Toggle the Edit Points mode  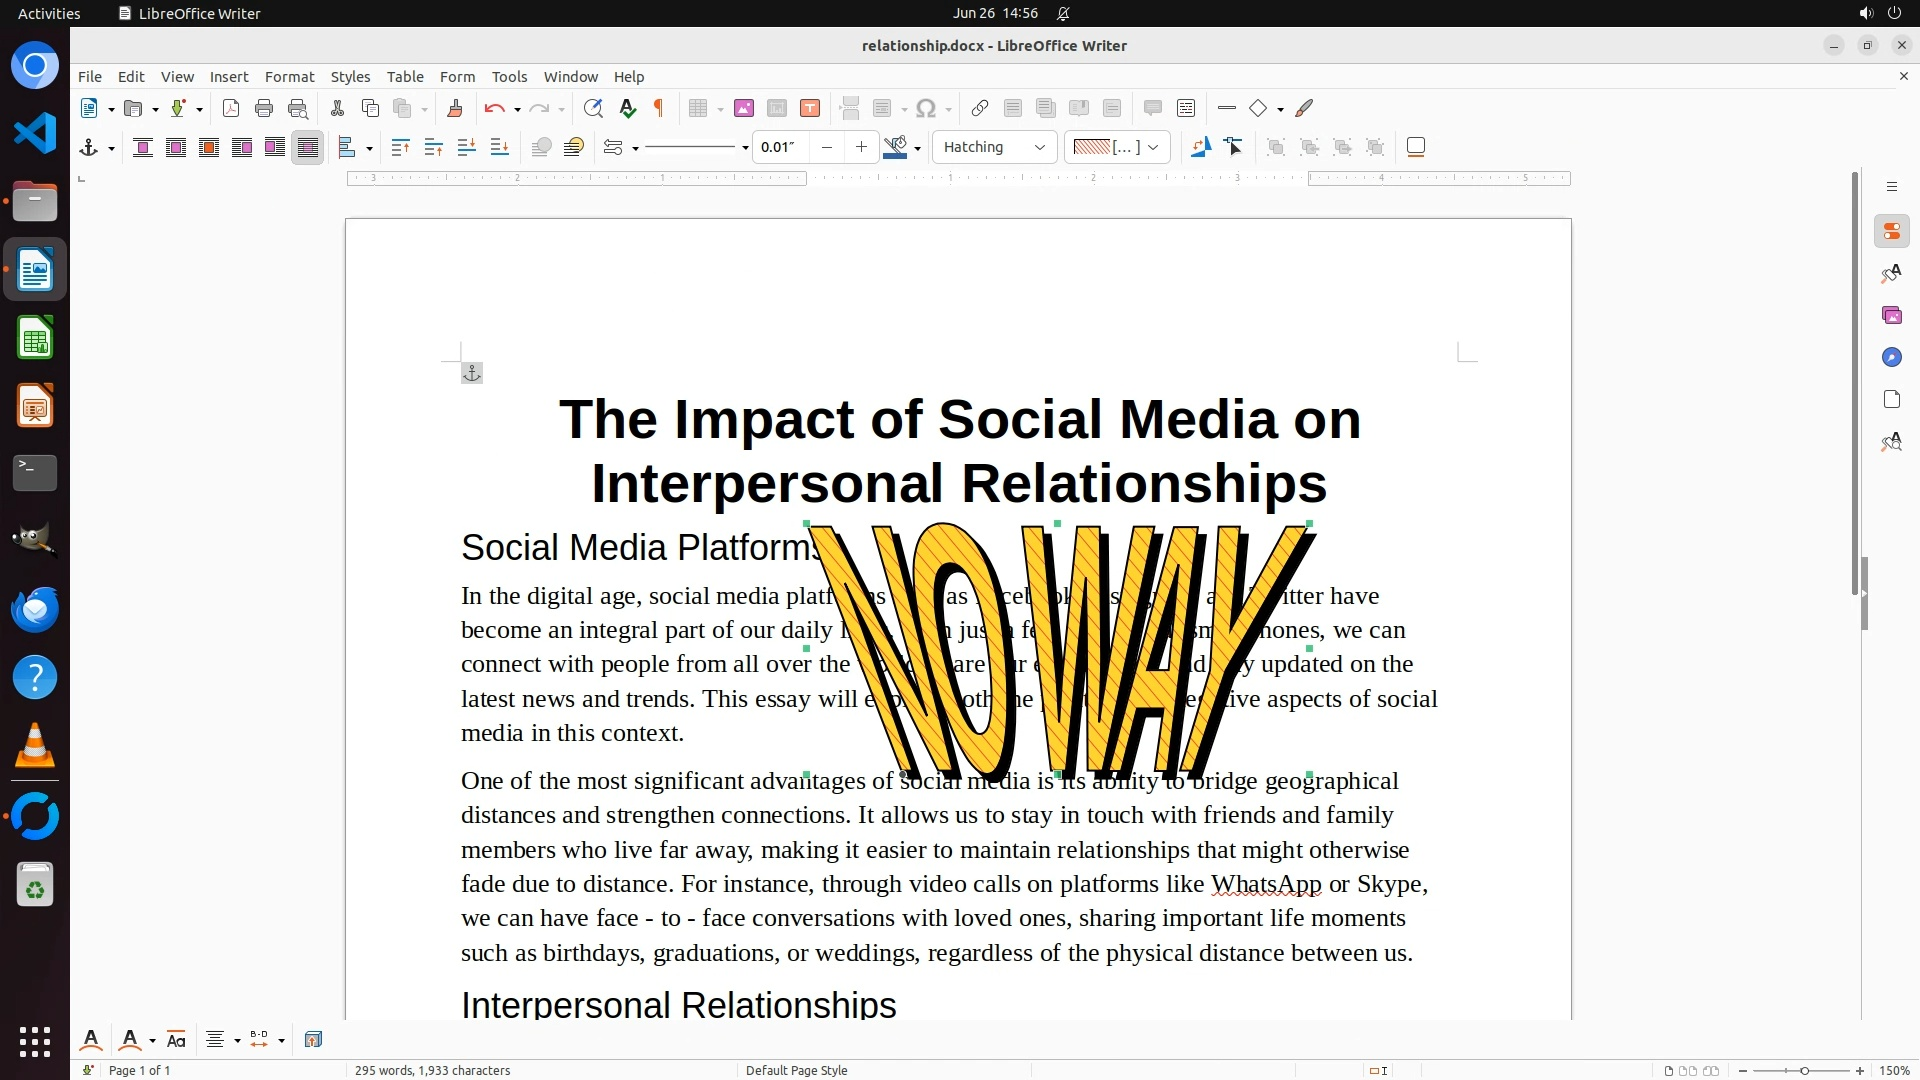point(1233,147)
